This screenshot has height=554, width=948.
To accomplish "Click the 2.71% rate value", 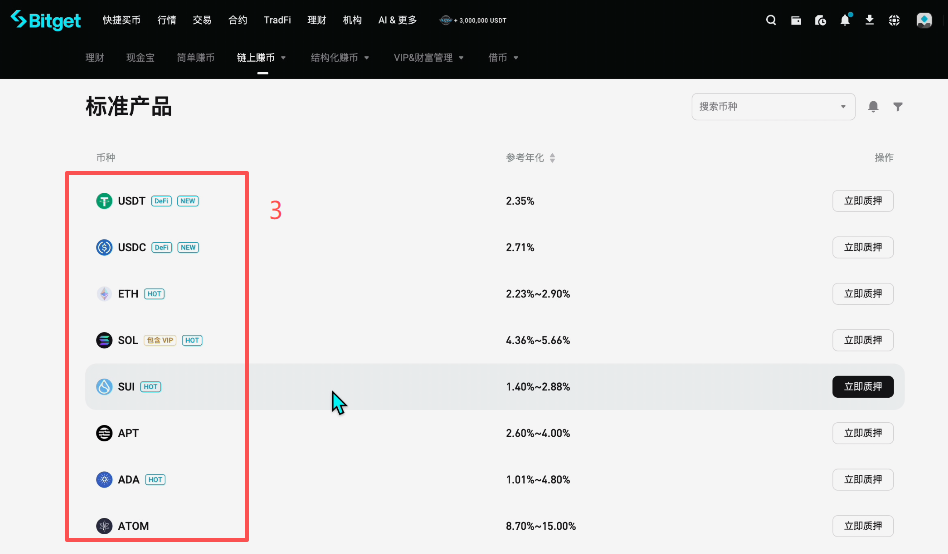I will coord(520,247).
